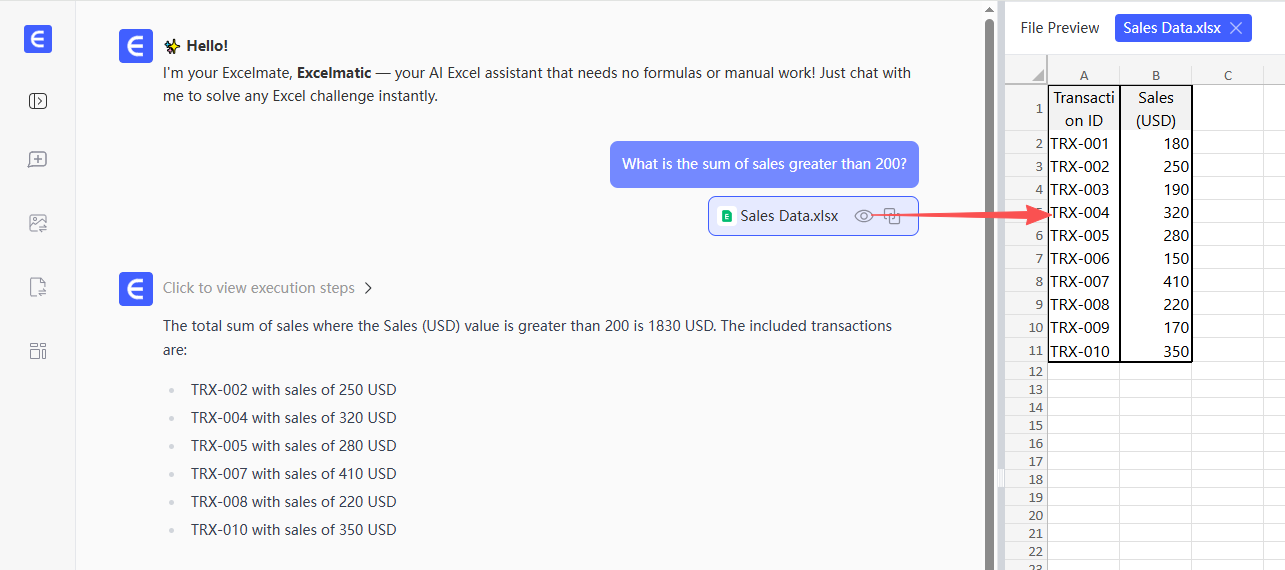Click the green spreadsheet icon on the file chip
This screenshot has height=570, width=1285.
(x=727, y=216)
